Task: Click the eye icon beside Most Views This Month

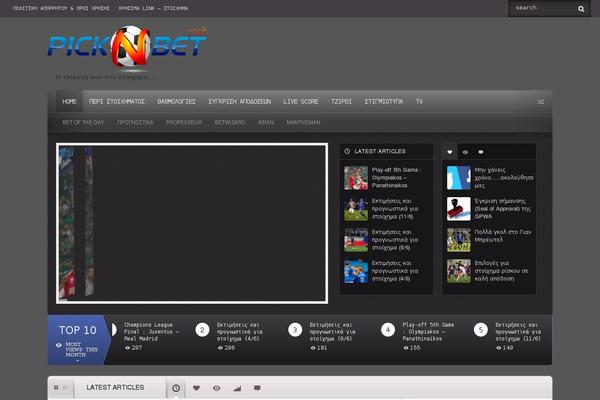Action: pos(59,345)
